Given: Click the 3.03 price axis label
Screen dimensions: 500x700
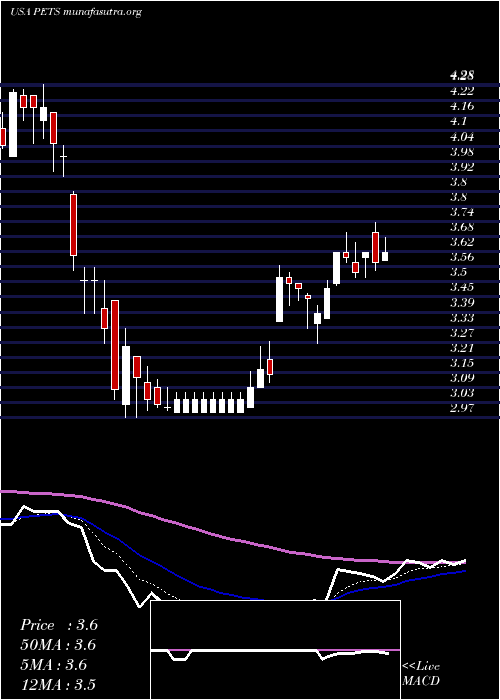Looking at the screenshot, I should 461,393.
